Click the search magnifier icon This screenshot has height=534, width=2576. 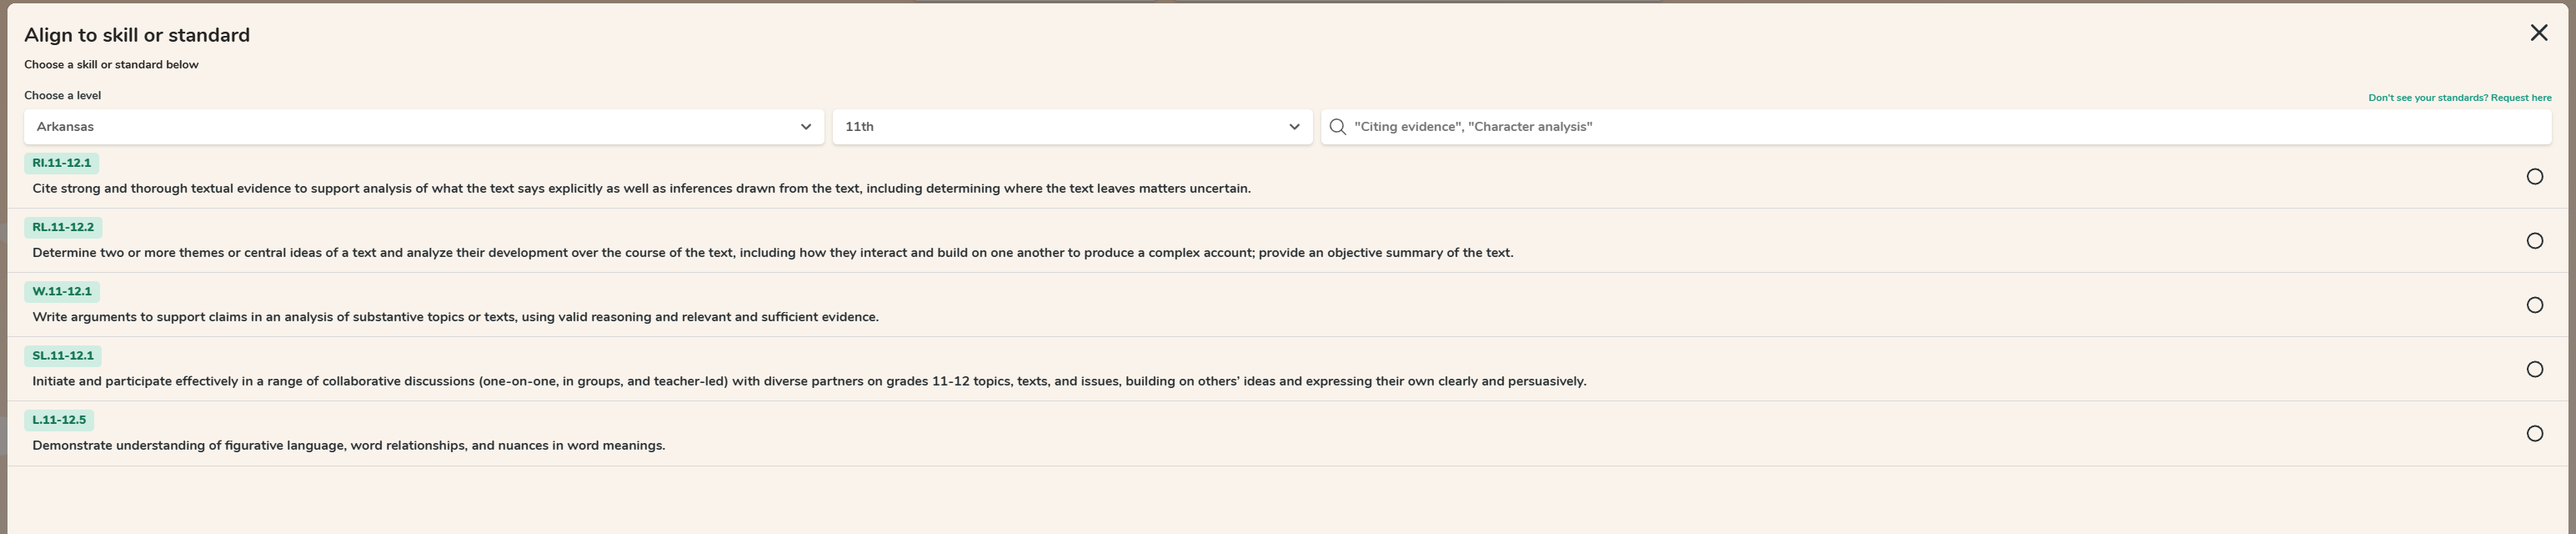[1337, 127]
